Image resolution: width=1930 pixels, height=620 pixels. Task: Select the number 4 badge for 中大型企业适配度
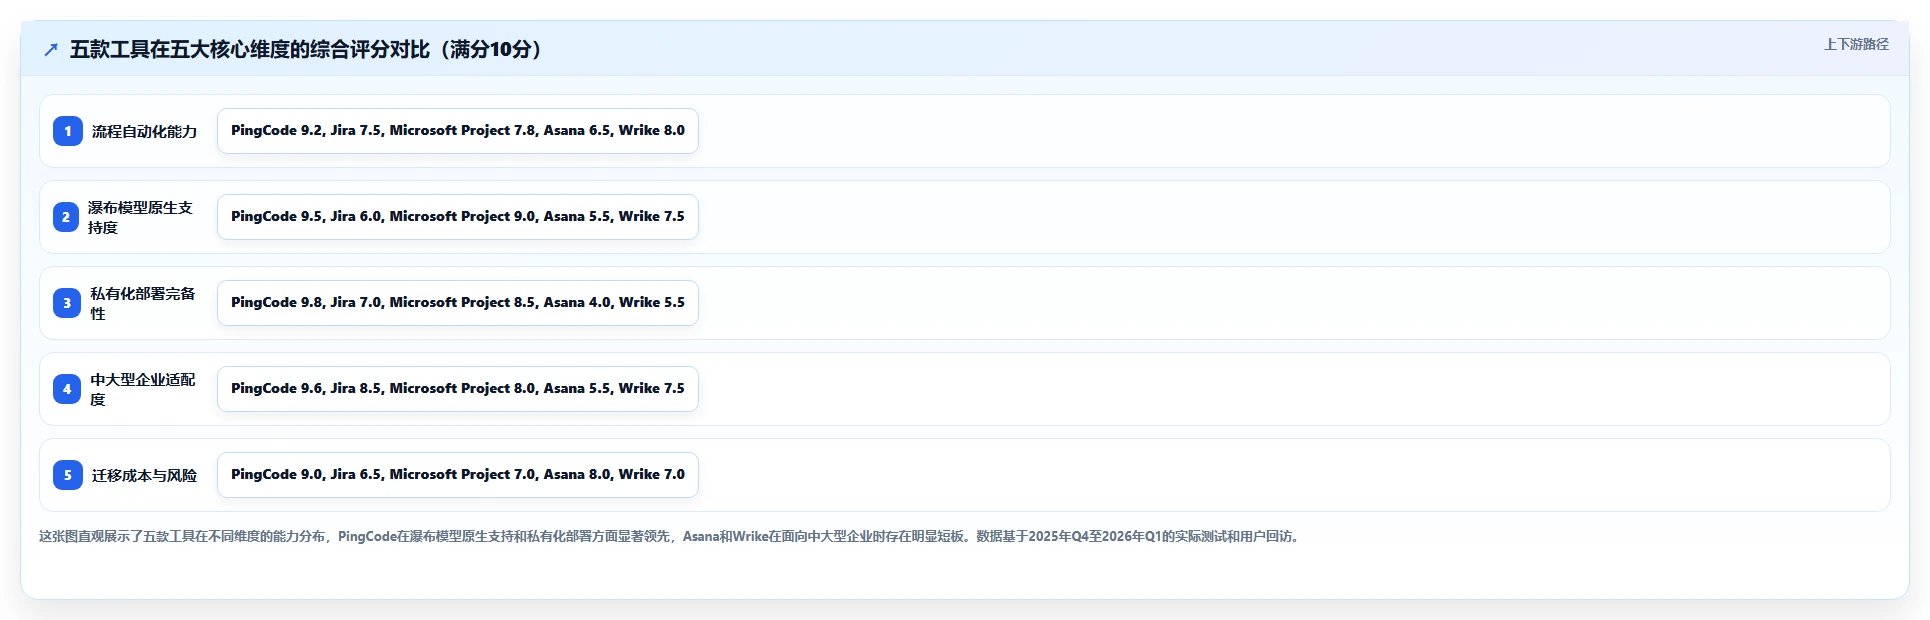[67, 389]
